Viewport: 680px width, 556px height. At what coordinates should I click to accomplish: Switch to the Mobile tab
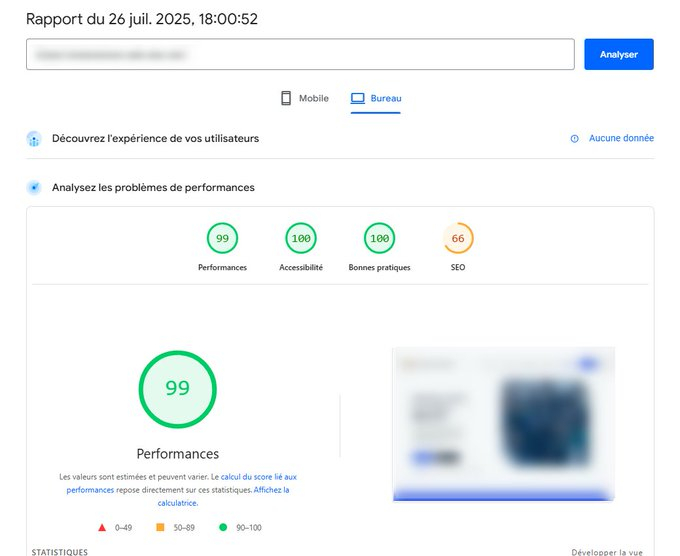[x=304, y=98]
